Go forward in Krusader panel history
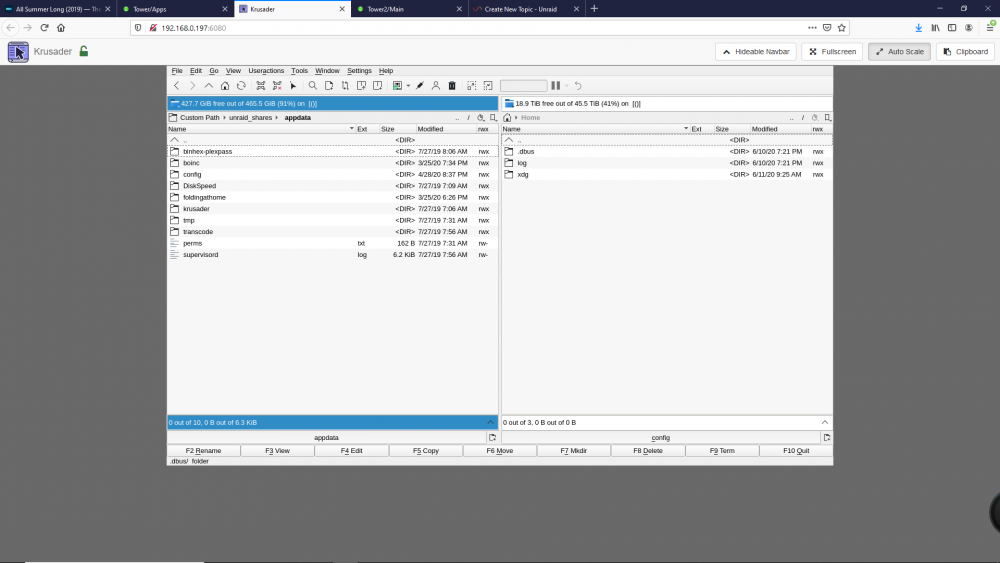The width and height of the screenshot is (1000, 563). tap(193, 85)
